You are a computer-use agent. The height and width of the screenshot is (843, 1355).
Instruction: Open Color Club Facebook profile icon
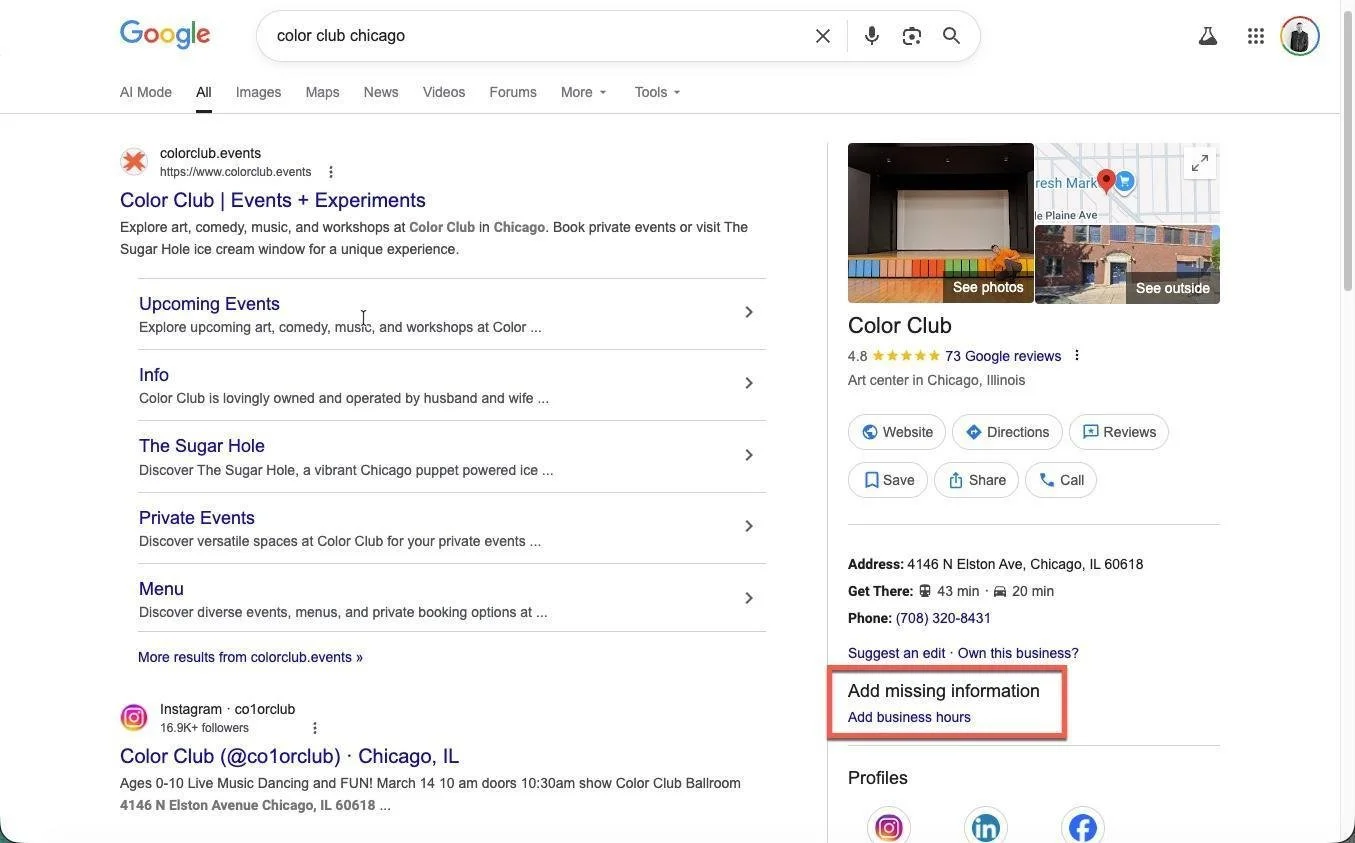click(1083, 828)
